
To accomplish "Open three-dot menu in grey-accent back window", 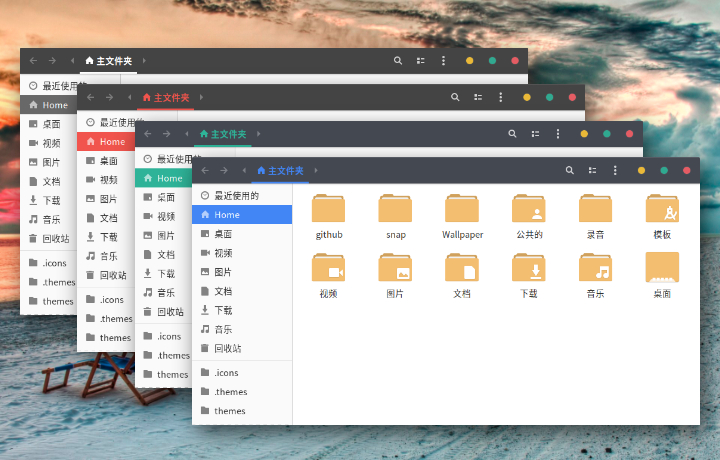I will [x=443, y=61].
